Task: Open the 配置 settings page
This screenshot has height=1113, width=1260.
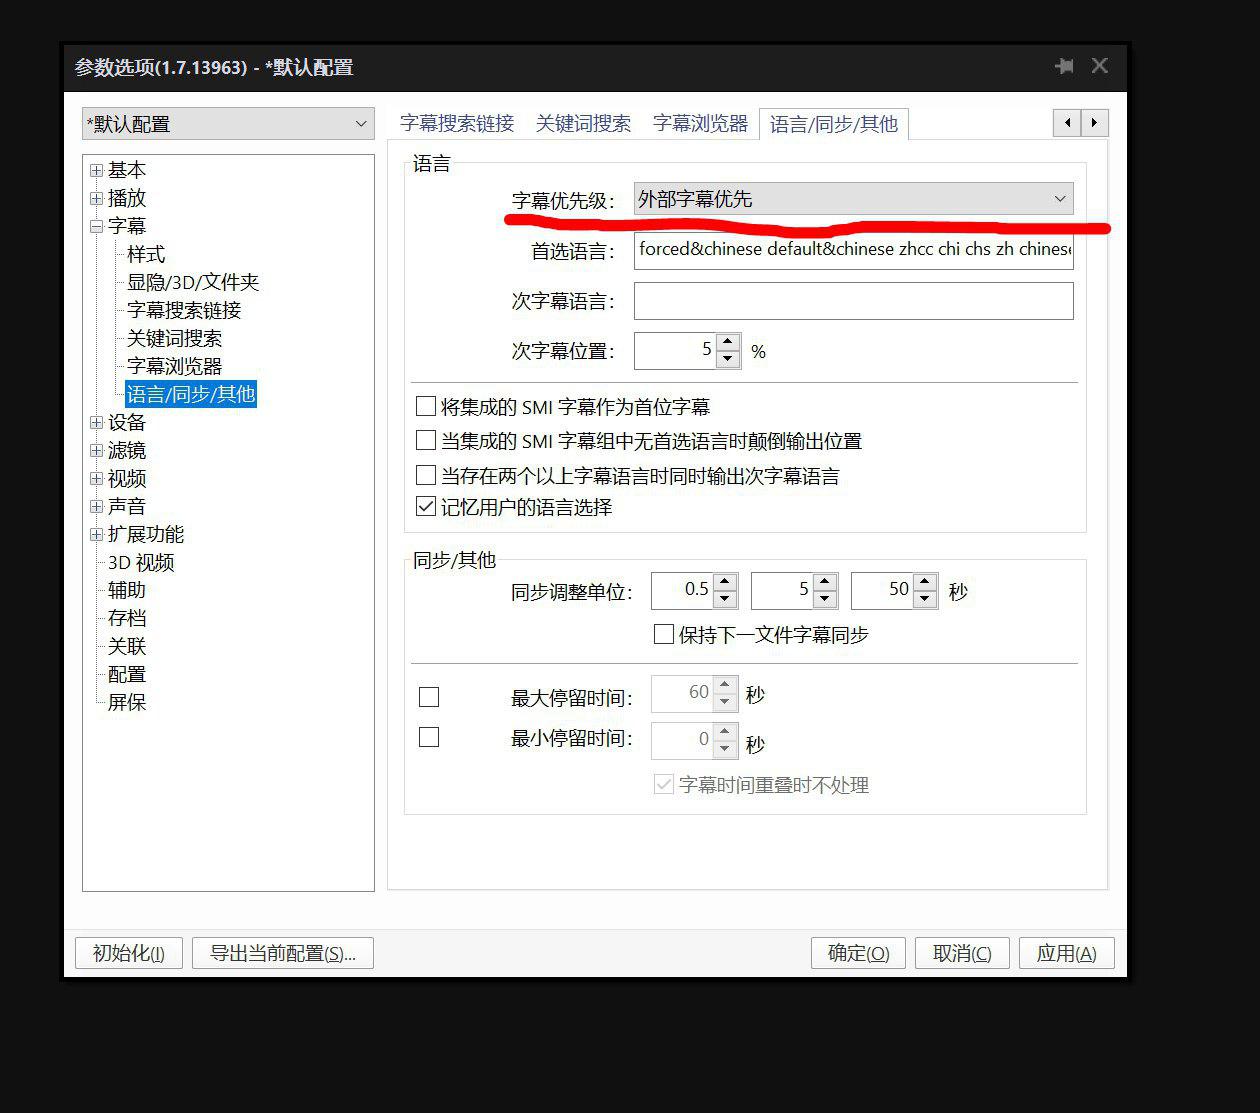Action: coord(127,674)
